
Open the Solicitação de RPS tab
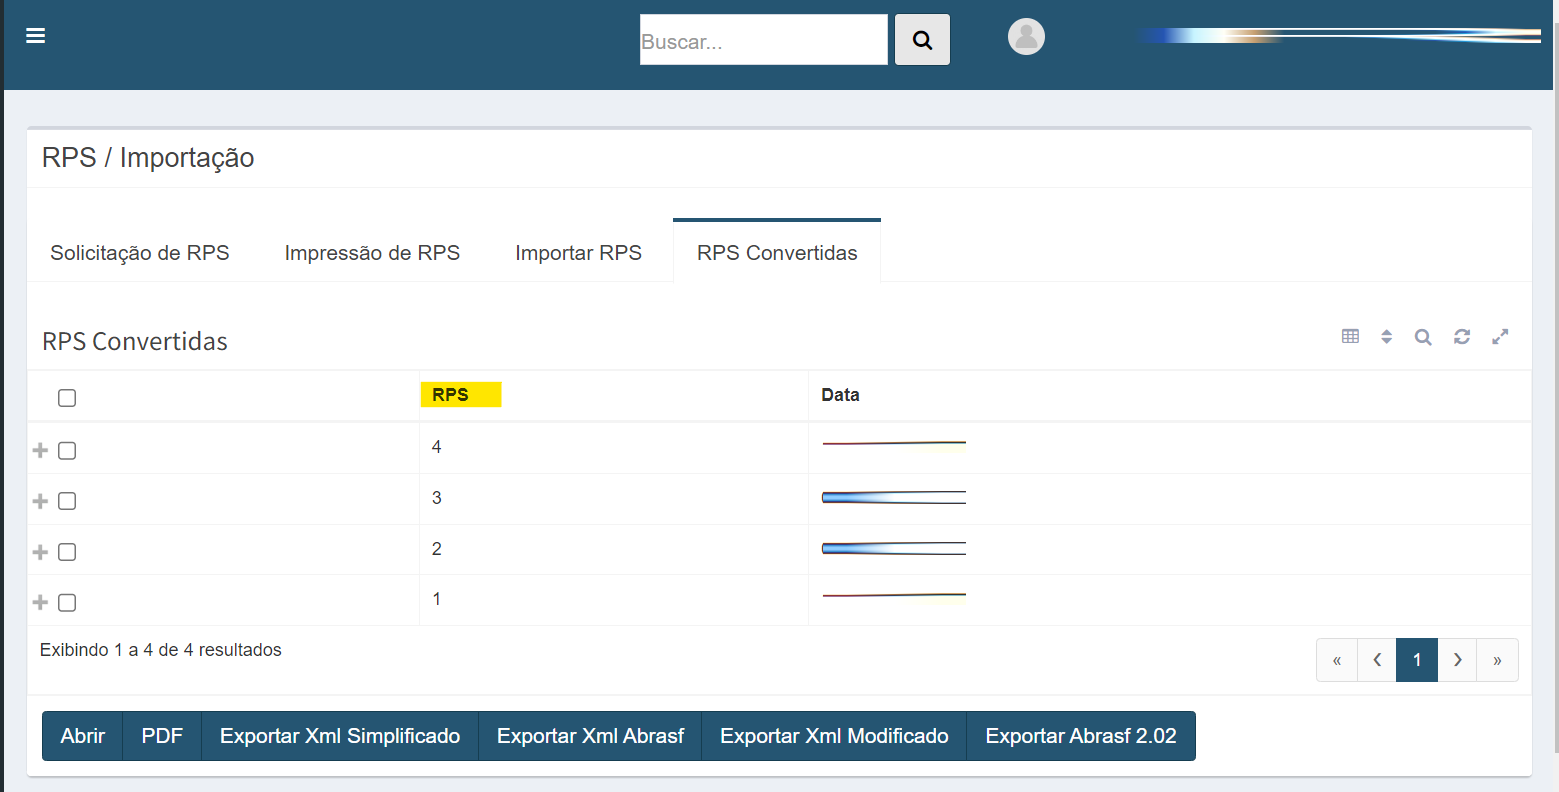140,253
